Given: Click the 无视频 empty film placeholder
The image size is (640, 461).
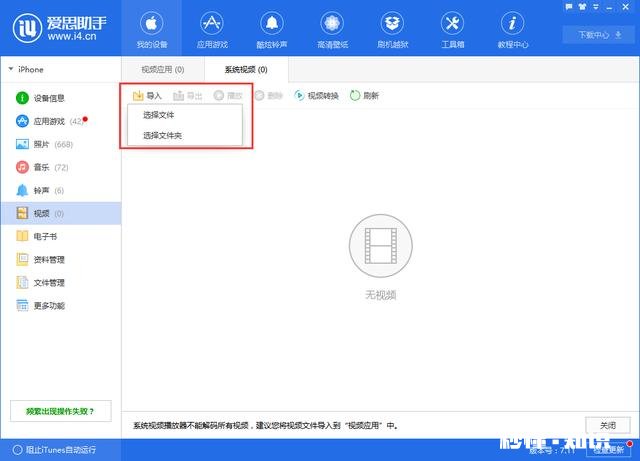Looking at the screenshot, I should 380,246.
